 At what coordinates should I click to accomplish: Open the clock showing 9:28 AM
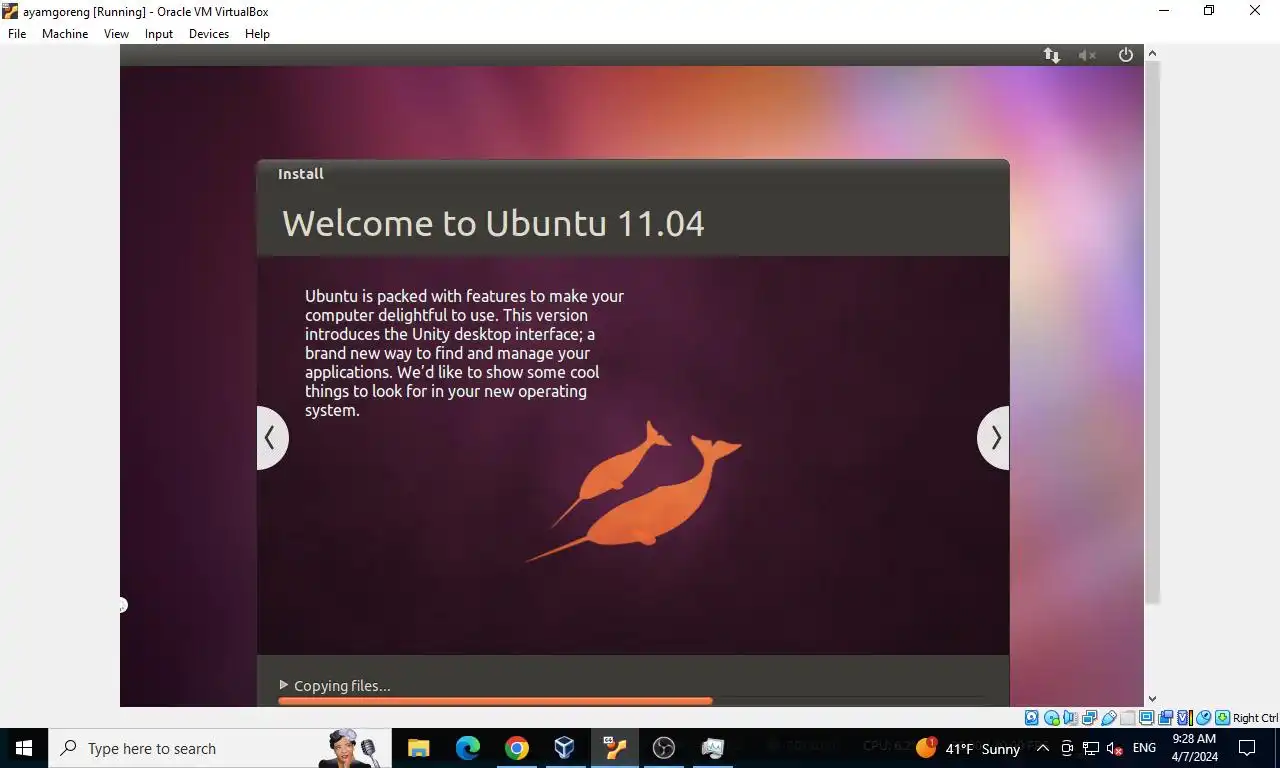coord(1194,748)
